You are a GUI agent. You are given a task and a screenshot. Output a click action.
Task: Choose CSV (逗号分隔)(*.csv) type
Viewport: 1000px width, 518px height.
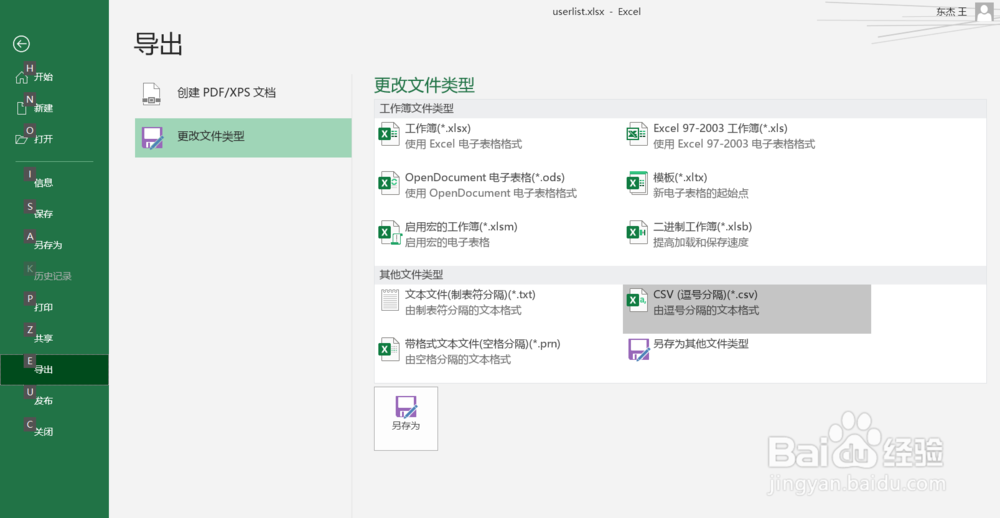(747, 309)
